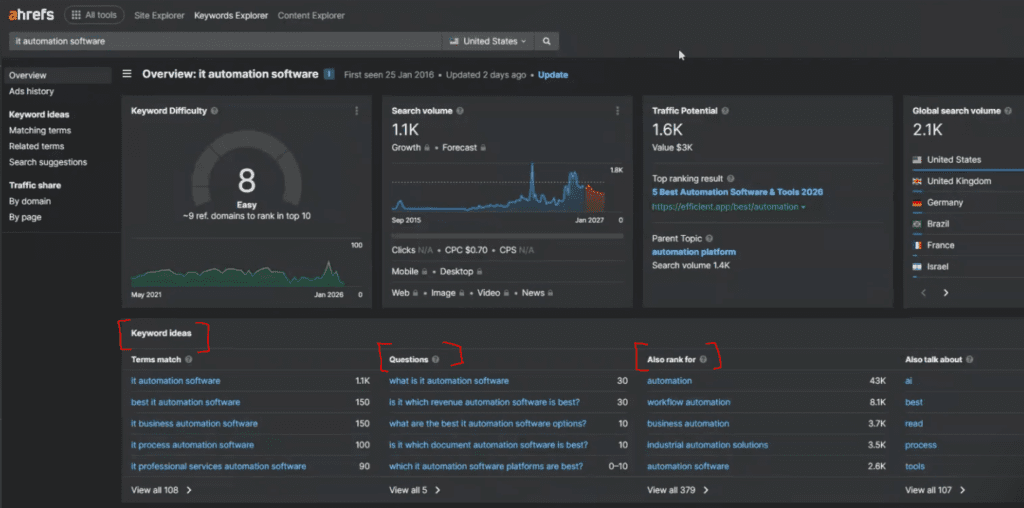Open 5 Best Automation Software & Tools link
Image resolution: width=1024 pixels, height=508 pixels.
(x=737, y=192)
